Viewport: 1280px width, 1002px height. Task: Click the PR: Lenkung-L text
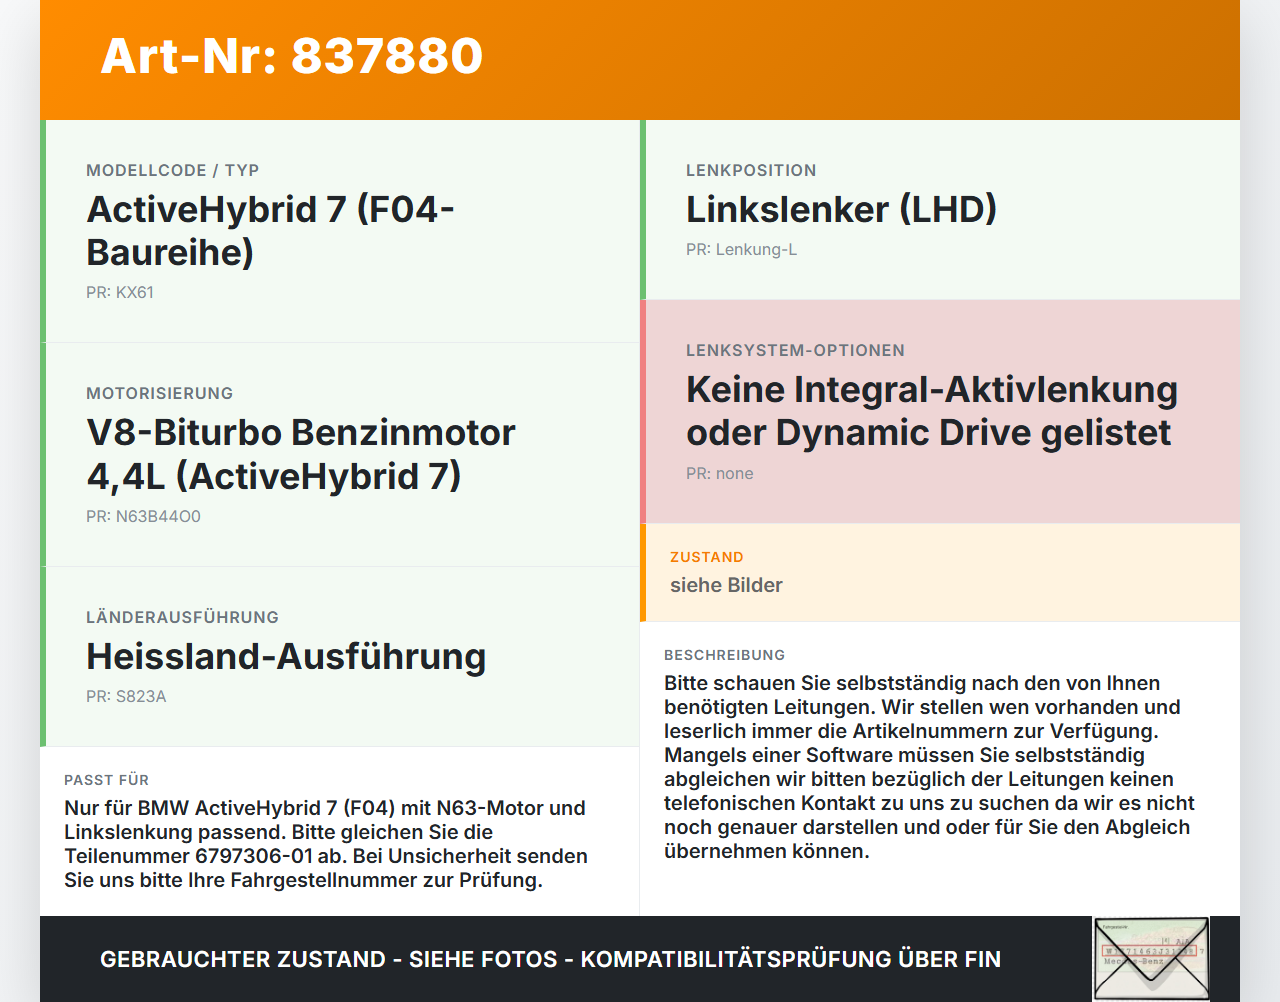coord(741,250)
